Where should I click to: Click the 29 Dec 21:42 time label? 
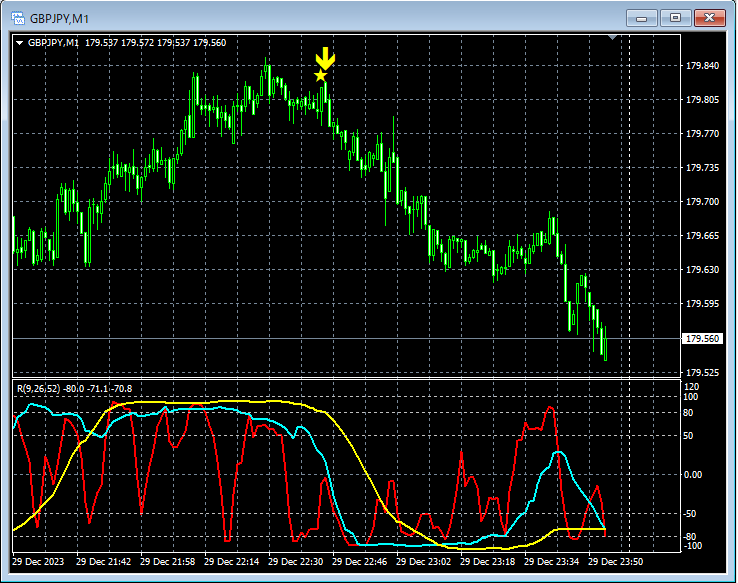[104, 561]
